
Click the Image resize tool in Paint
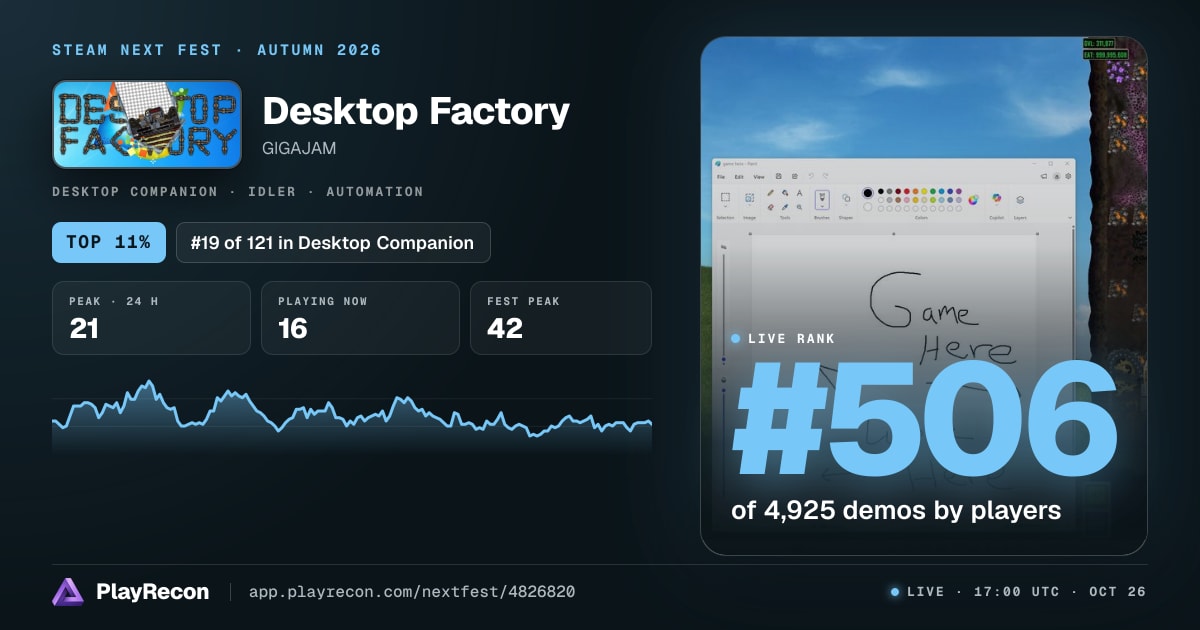pyautogui.click(x=749, y=197)
